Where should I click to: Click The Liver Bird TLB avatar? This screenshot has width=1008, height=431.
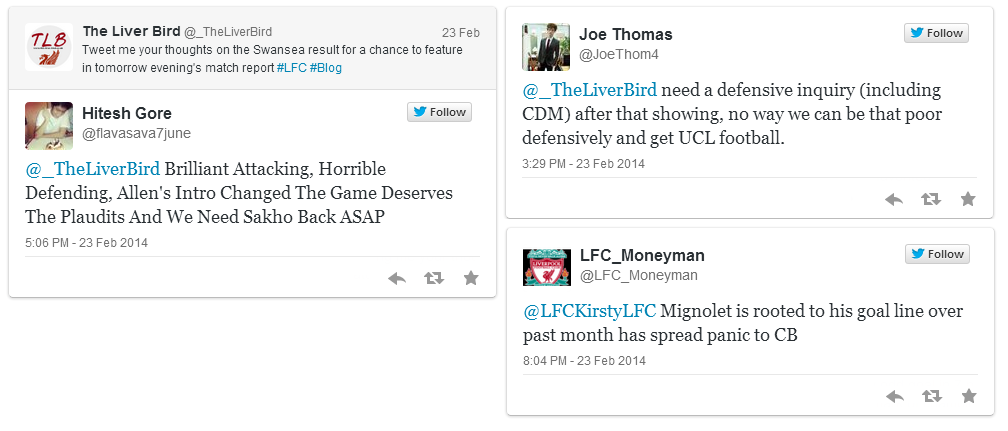[x=48, y=47]
